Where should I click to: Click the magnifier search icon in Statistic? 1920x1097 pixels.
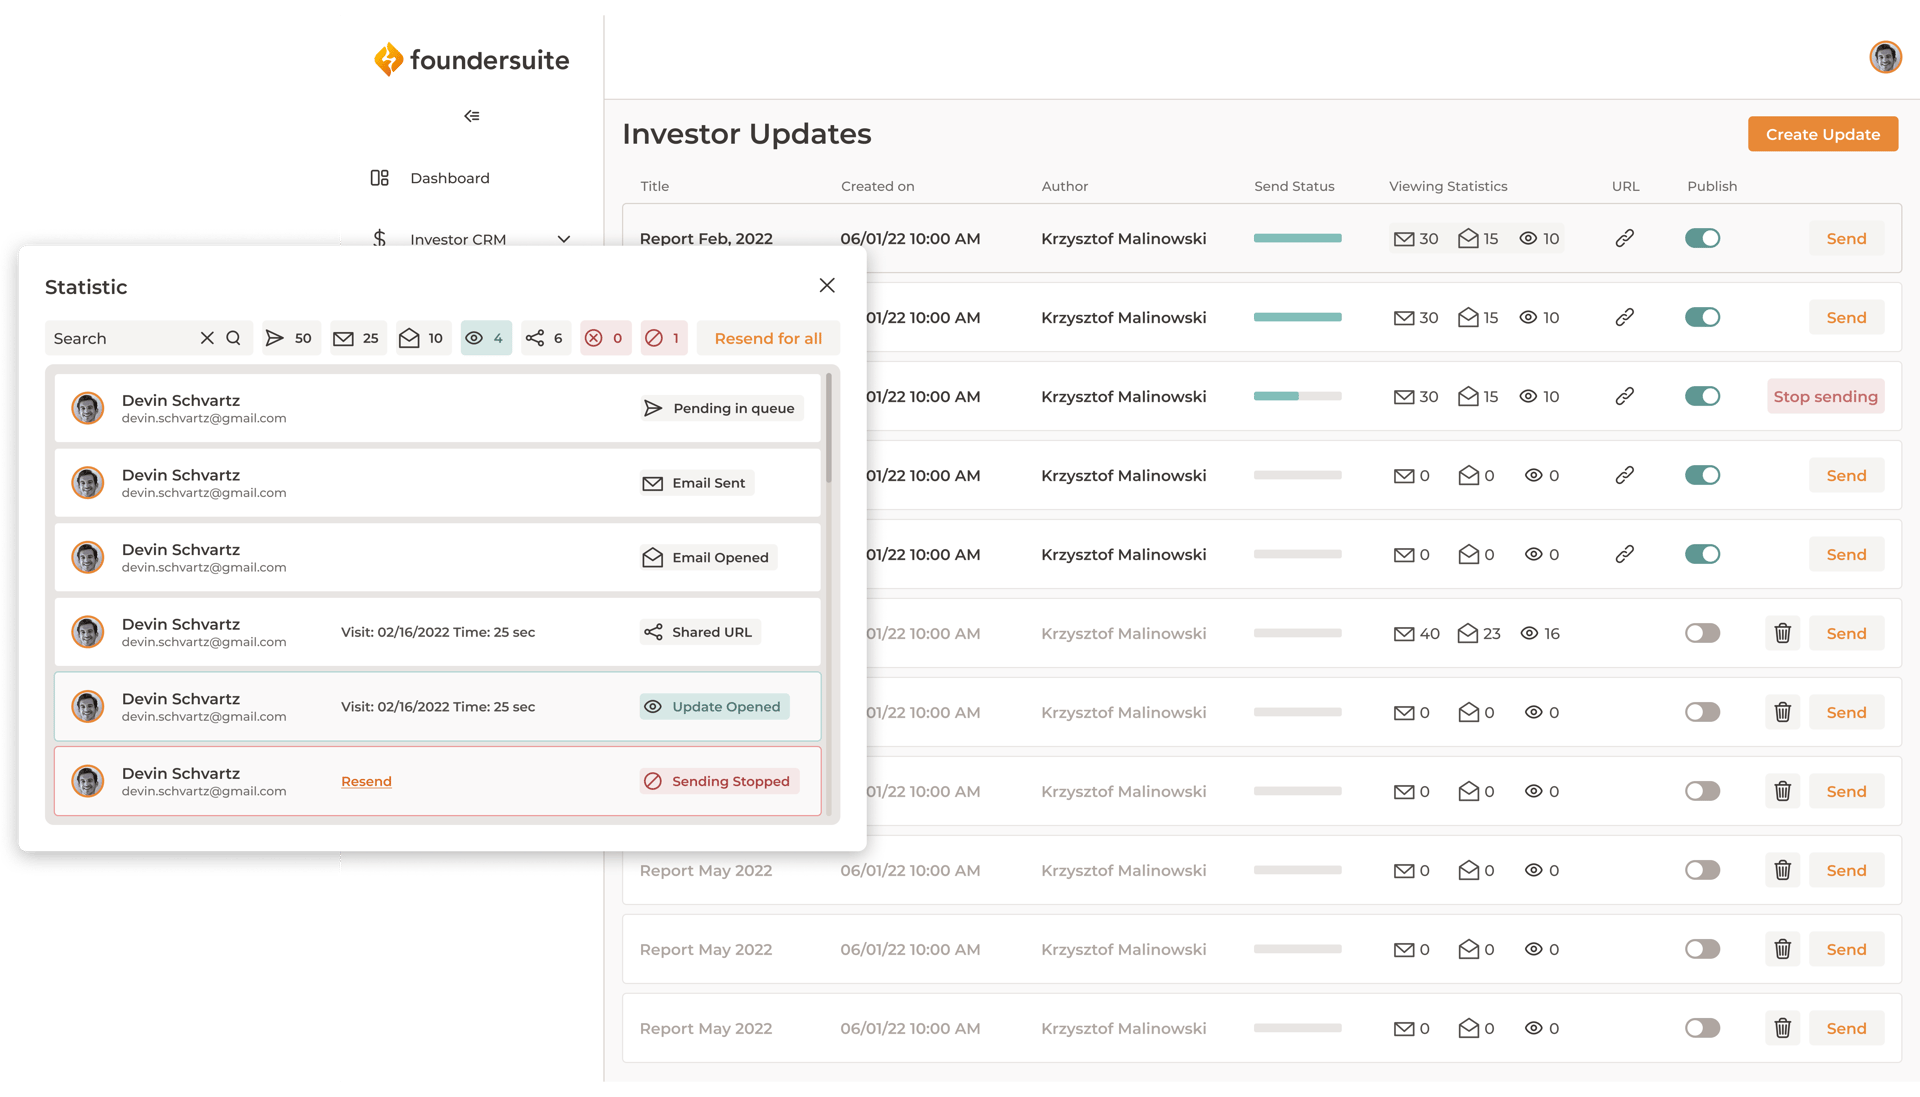233,338
